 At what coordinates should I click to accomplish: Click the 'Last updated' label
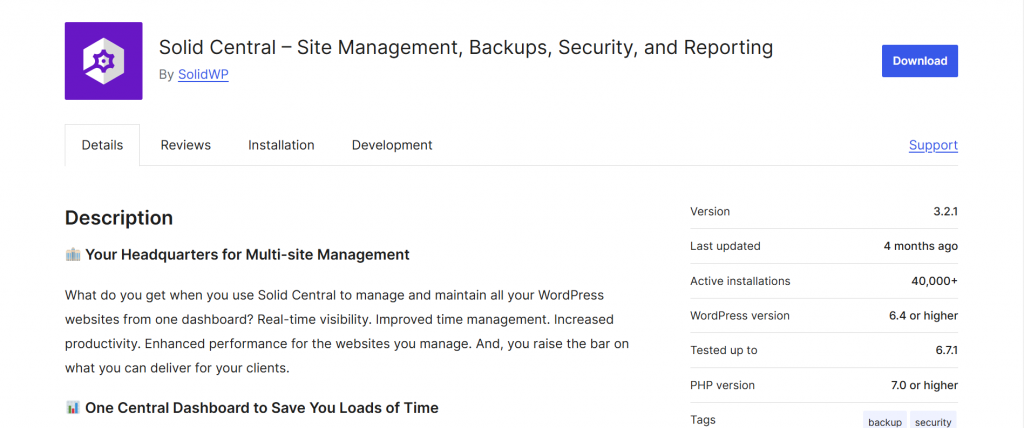click(725, 246)
